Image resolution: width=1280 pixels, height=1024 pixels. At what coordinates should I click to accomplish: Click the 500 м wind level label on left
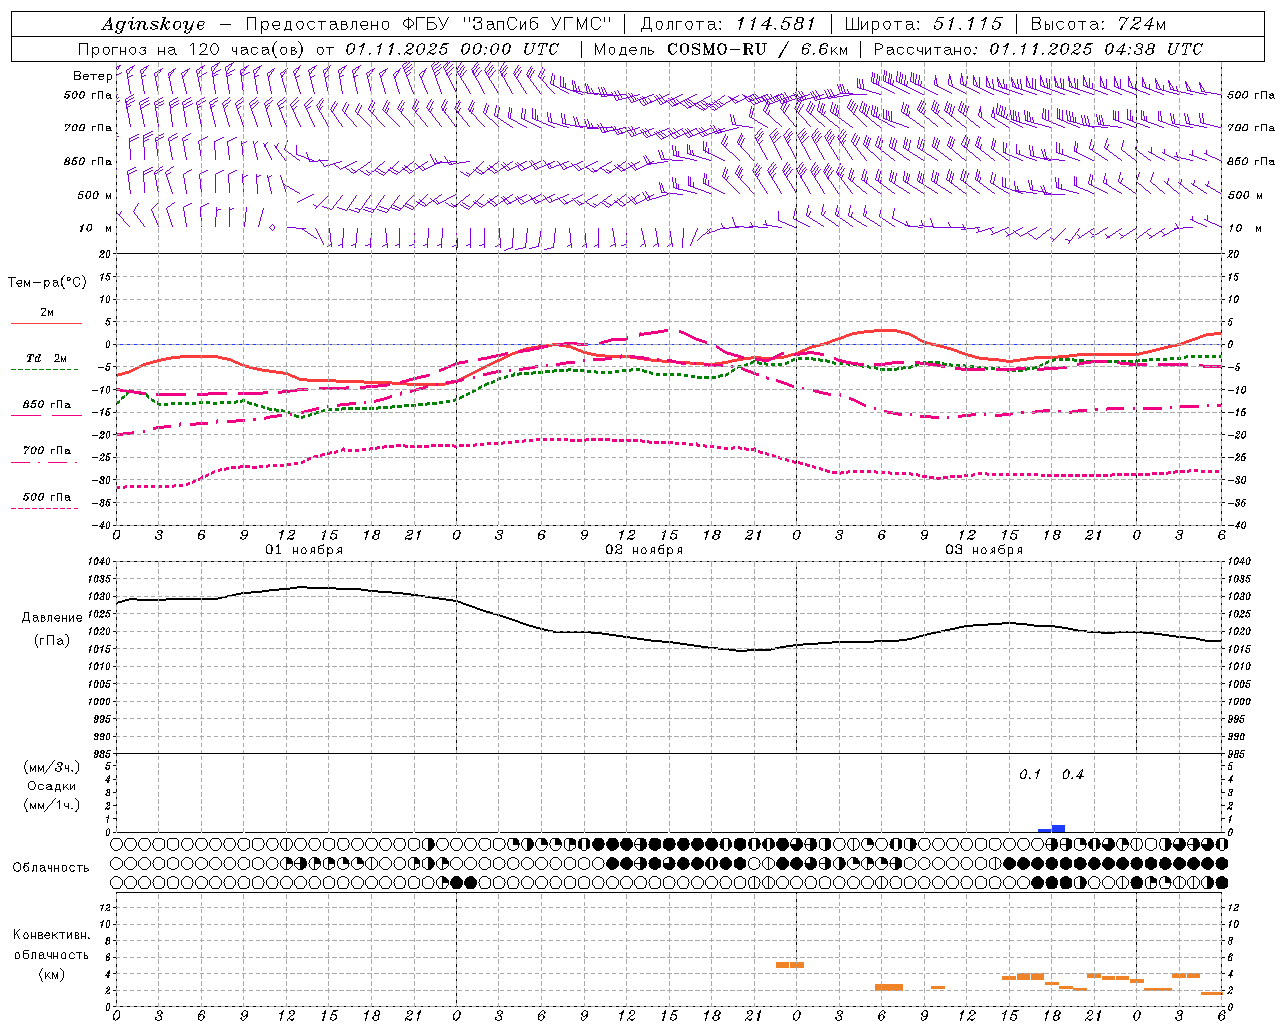(x=95, y=196)
